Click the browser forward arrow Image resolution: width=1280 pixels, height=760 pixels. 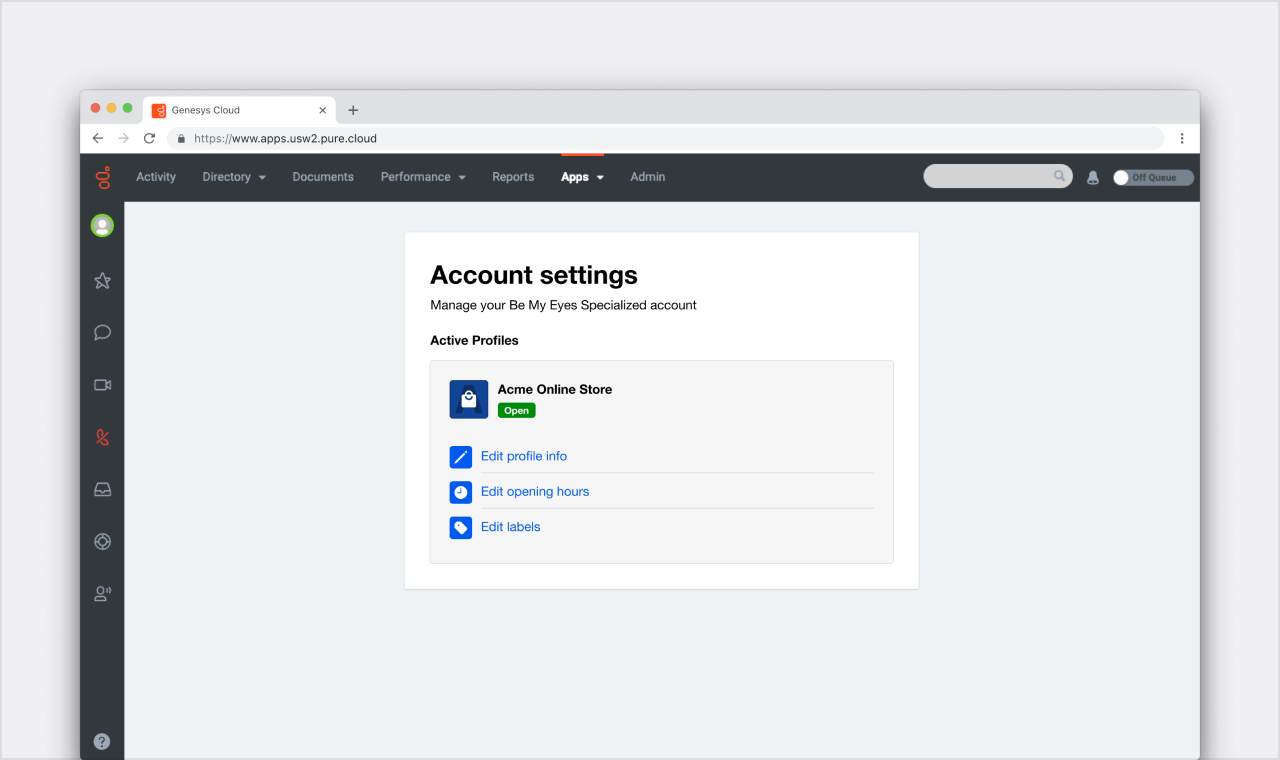click(123, 138)
